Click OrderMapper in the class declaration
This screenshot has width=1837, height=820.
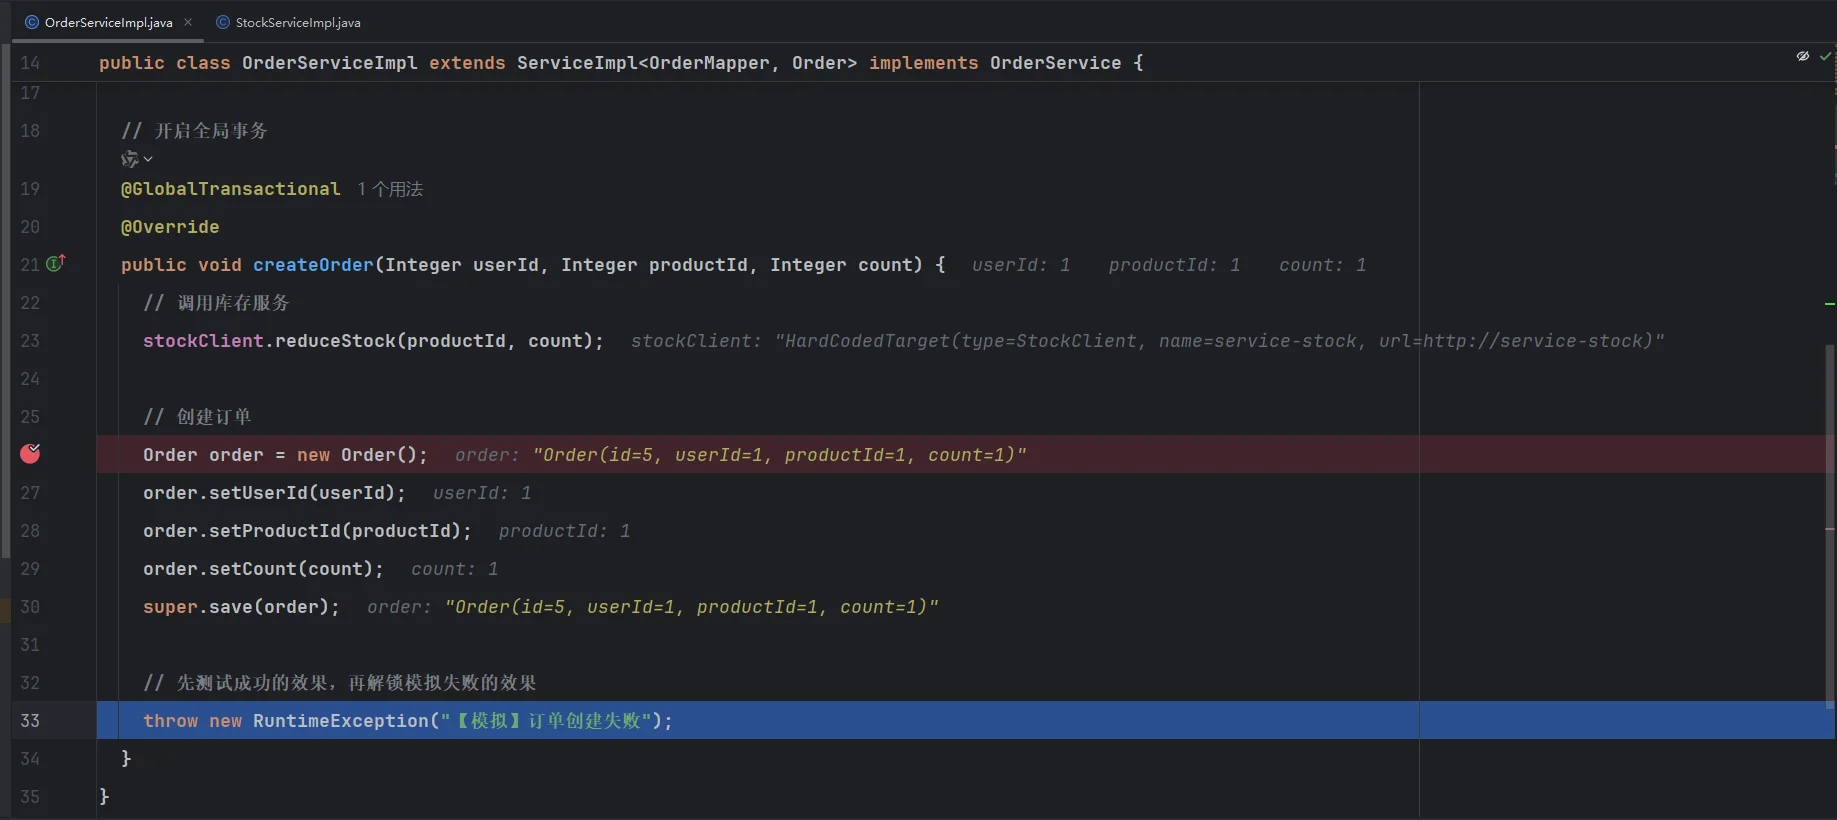point(709,63)
